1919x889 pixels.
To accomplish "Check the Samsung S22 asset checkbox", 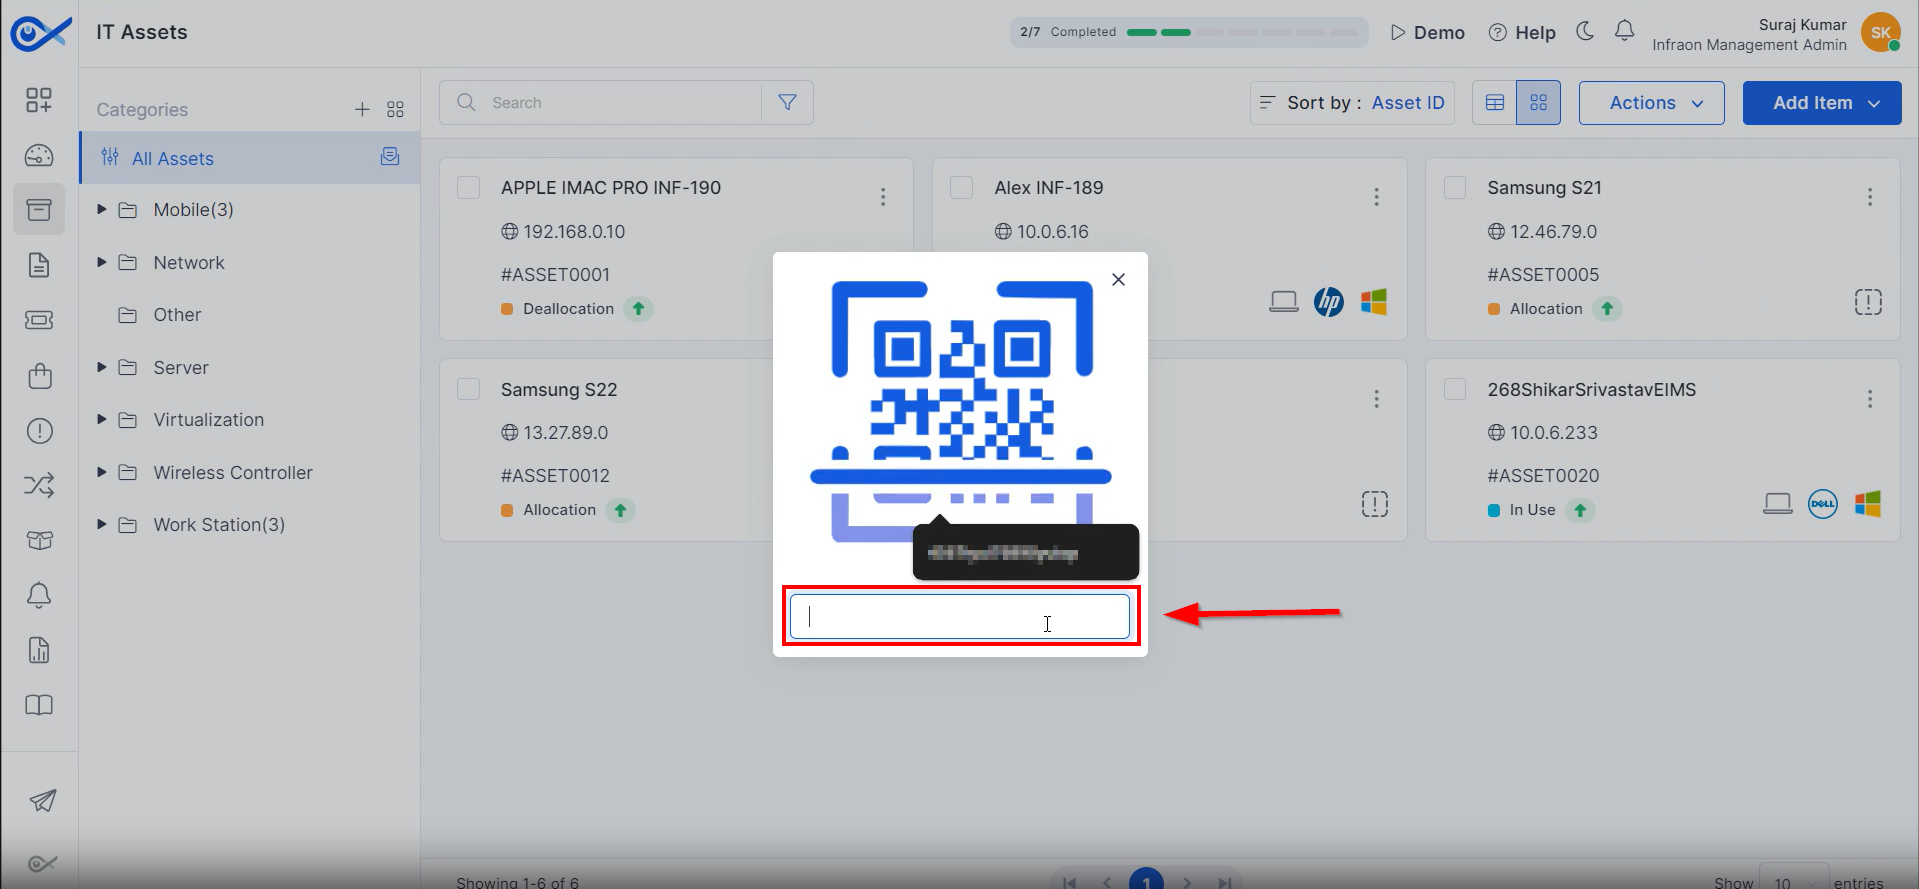I will tap(468, 389).
